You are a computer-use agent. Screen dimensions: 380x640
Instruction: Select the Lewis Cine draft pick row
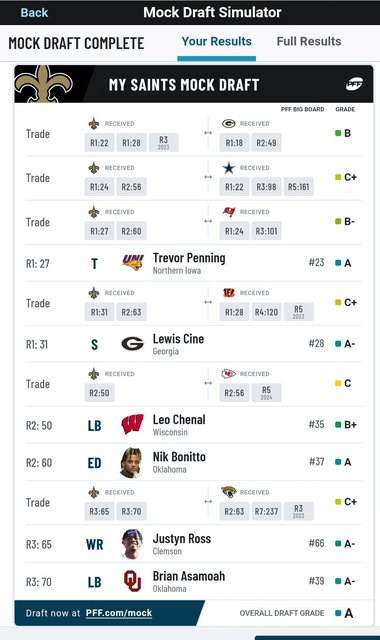click(194, 344)
